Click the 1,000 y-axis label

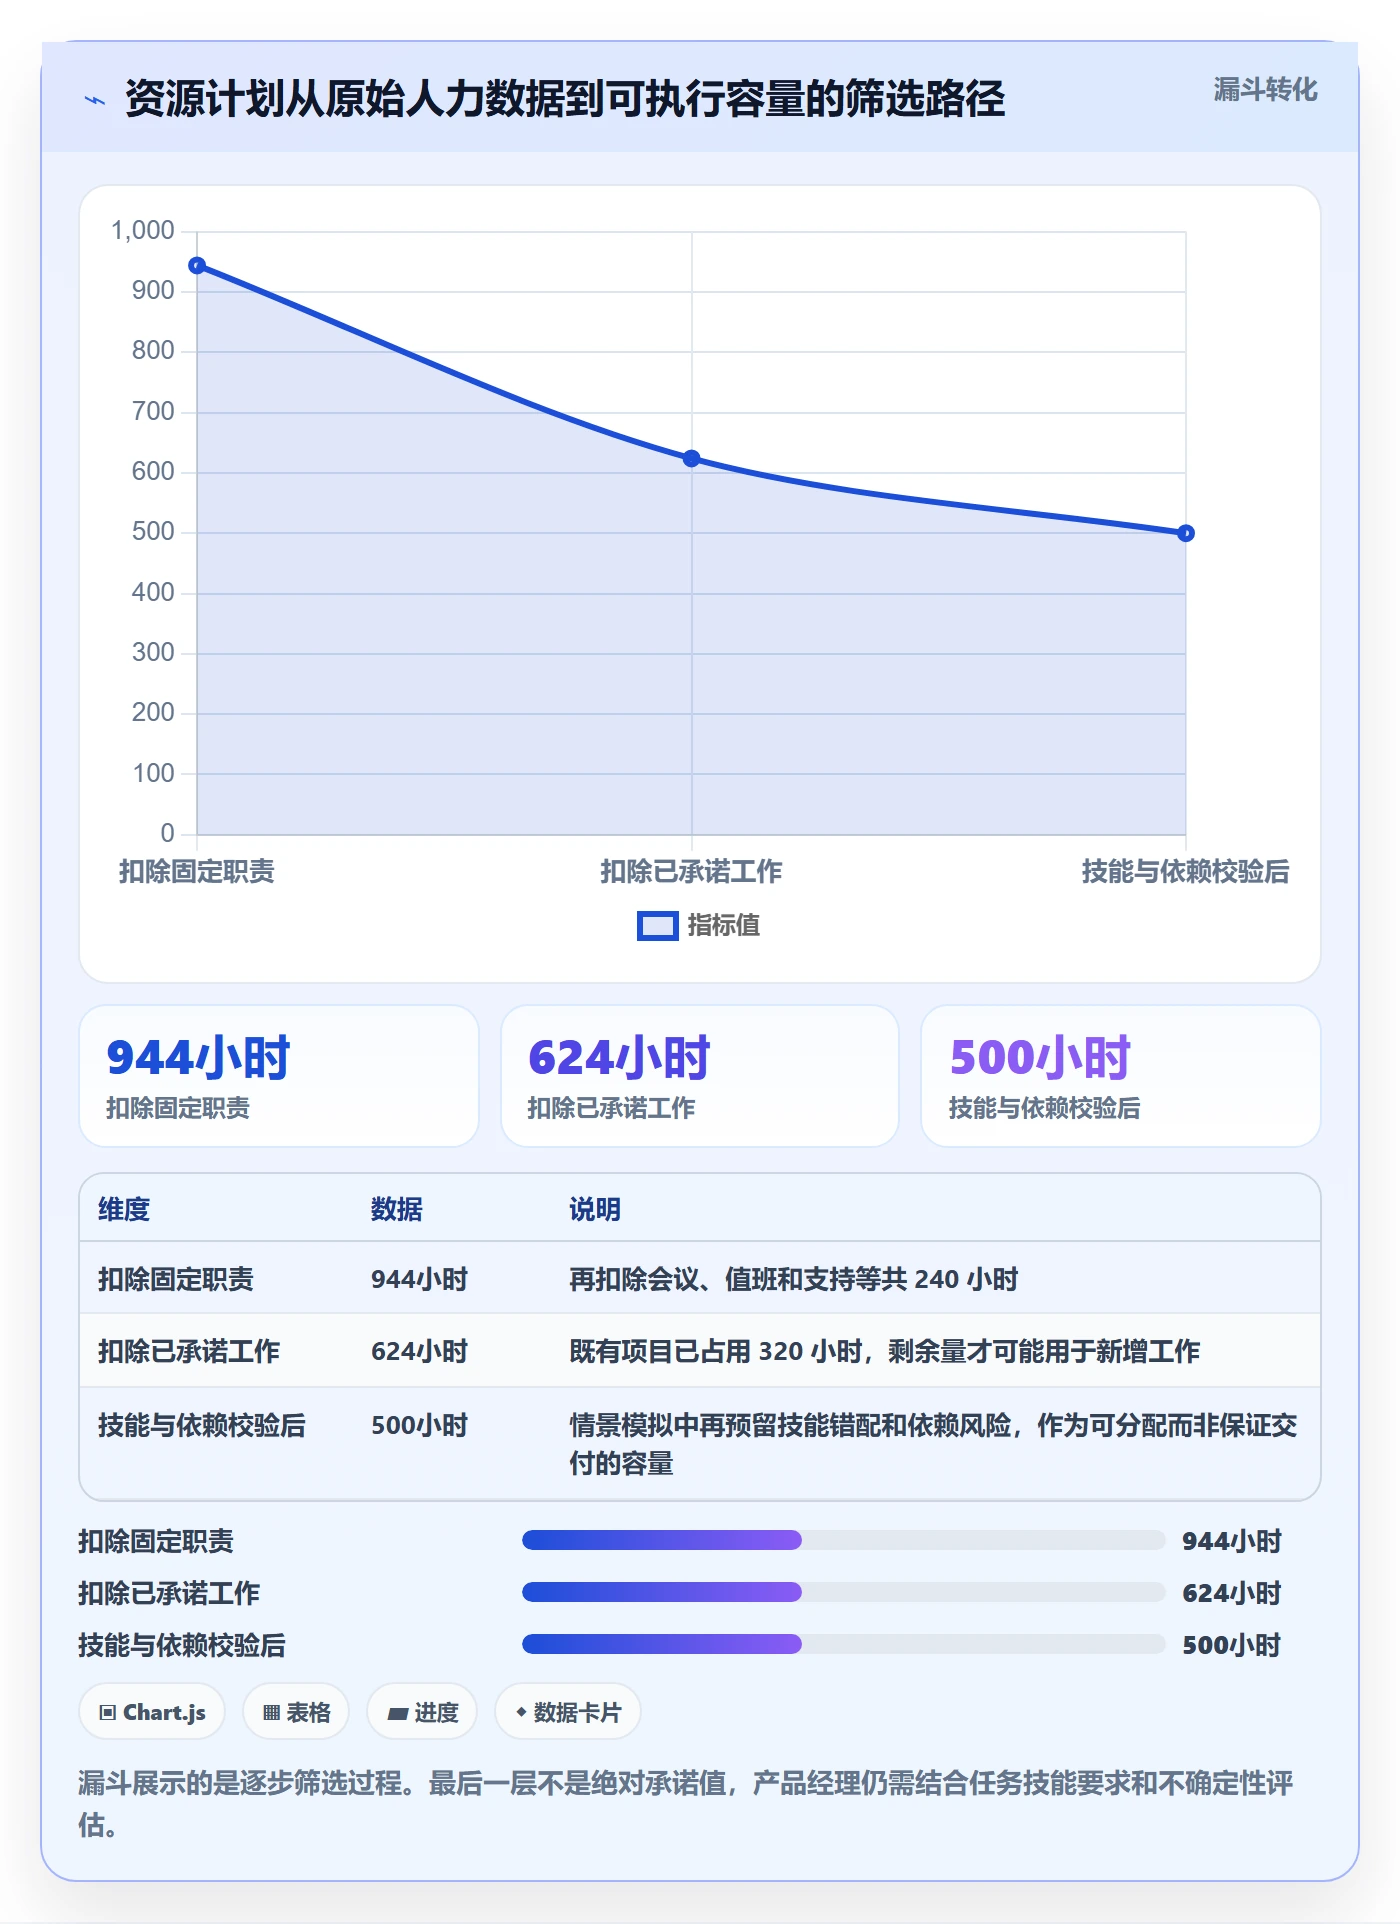click(x=143, y=231)
